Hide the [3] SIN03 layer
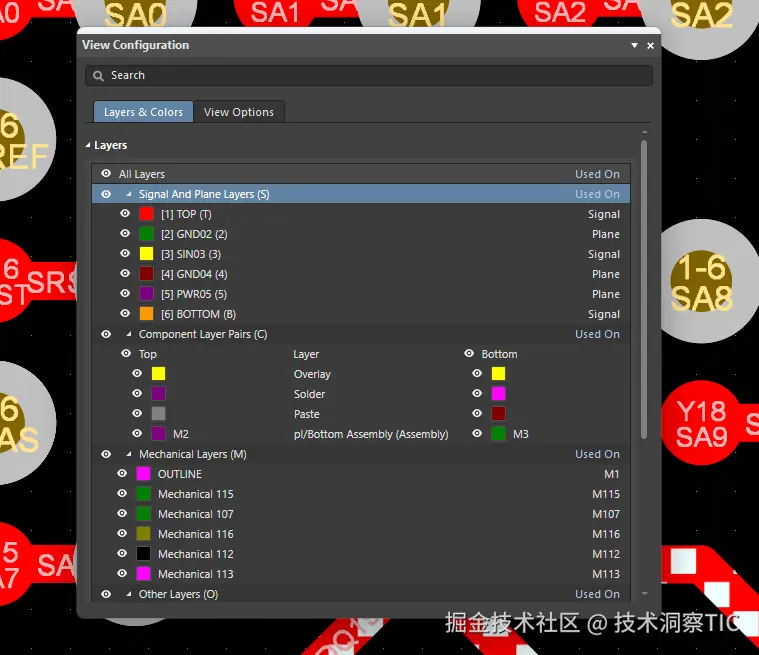Screen dimensions: 759x655 tap(125, 253)
